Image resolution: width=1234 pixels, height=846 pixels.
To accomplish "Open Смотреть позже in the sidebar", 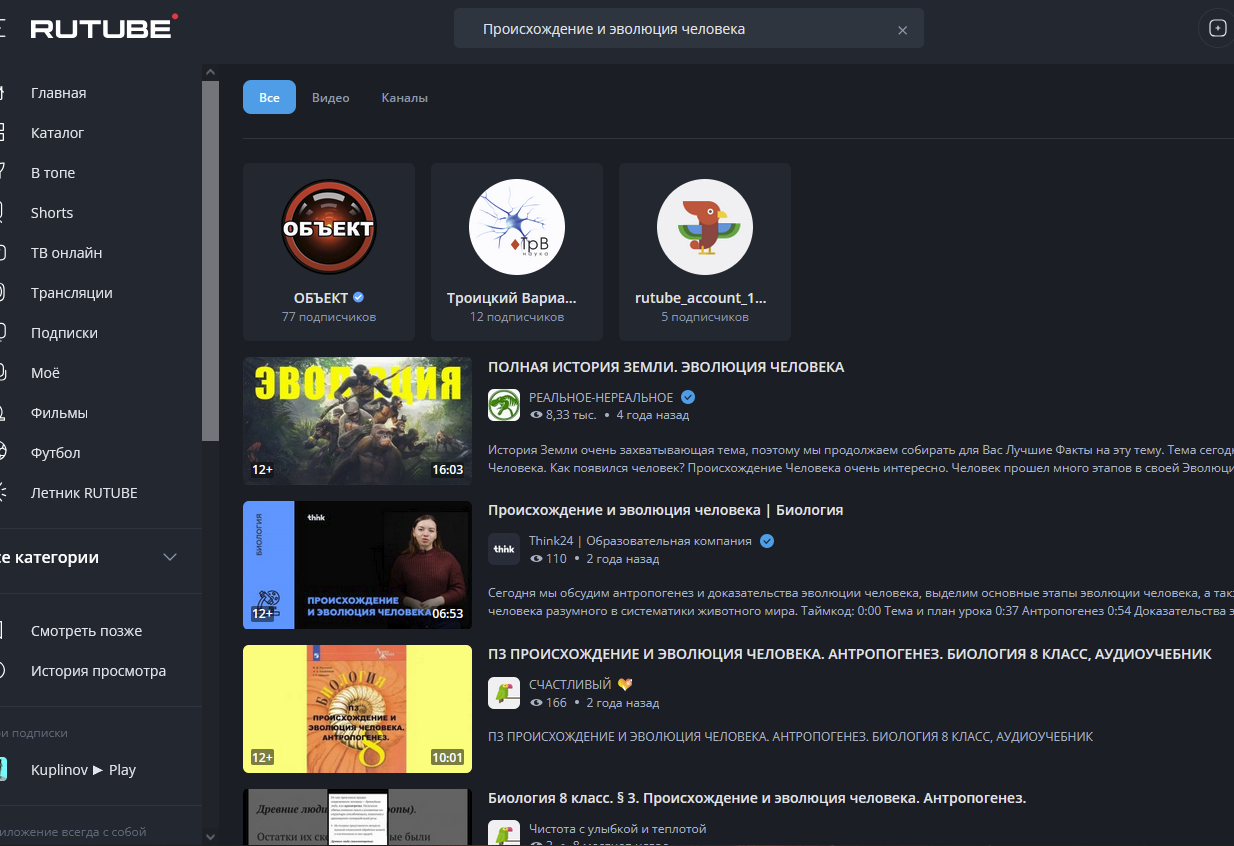I will coord(86,631).
